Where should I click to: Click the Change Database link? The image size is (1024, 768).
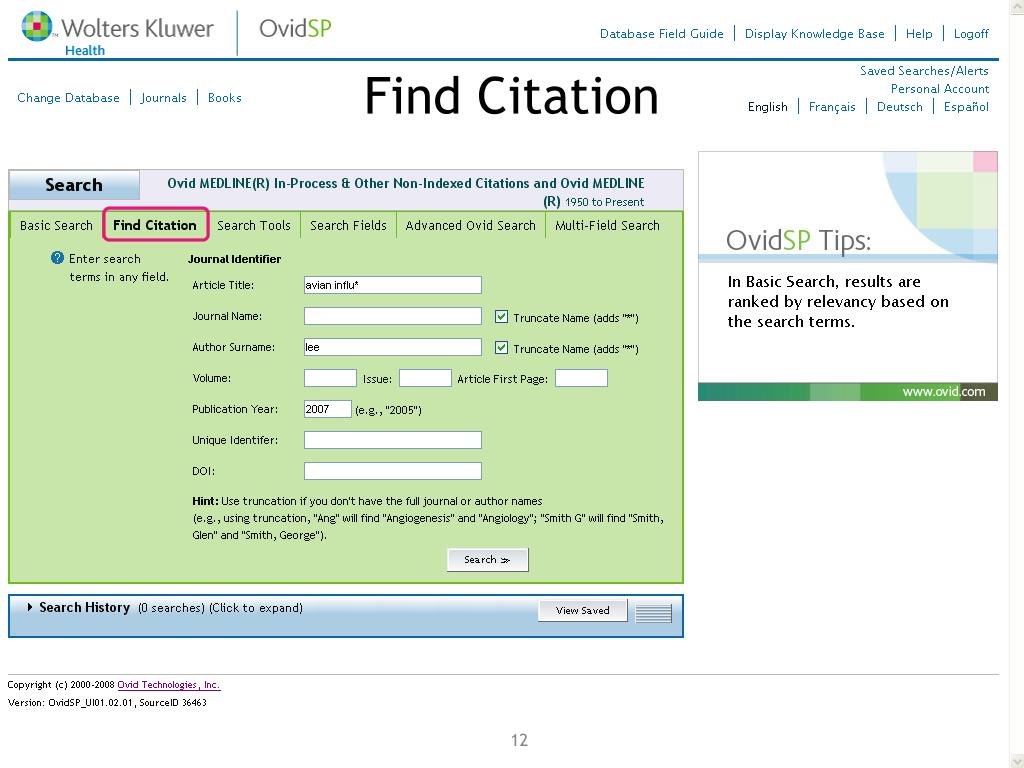pos(69,97)
